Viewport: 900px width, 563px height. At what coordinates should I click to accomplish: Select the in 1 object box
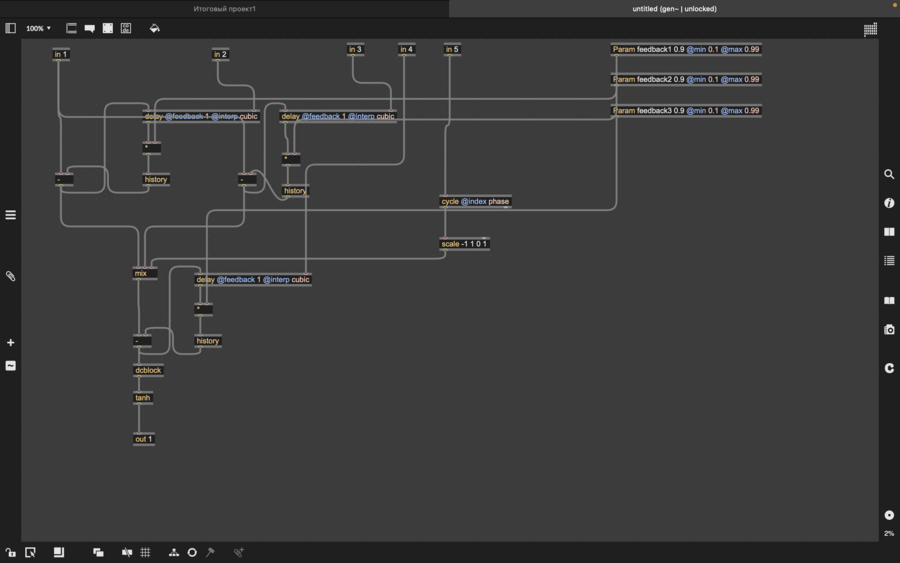(61, 55)
